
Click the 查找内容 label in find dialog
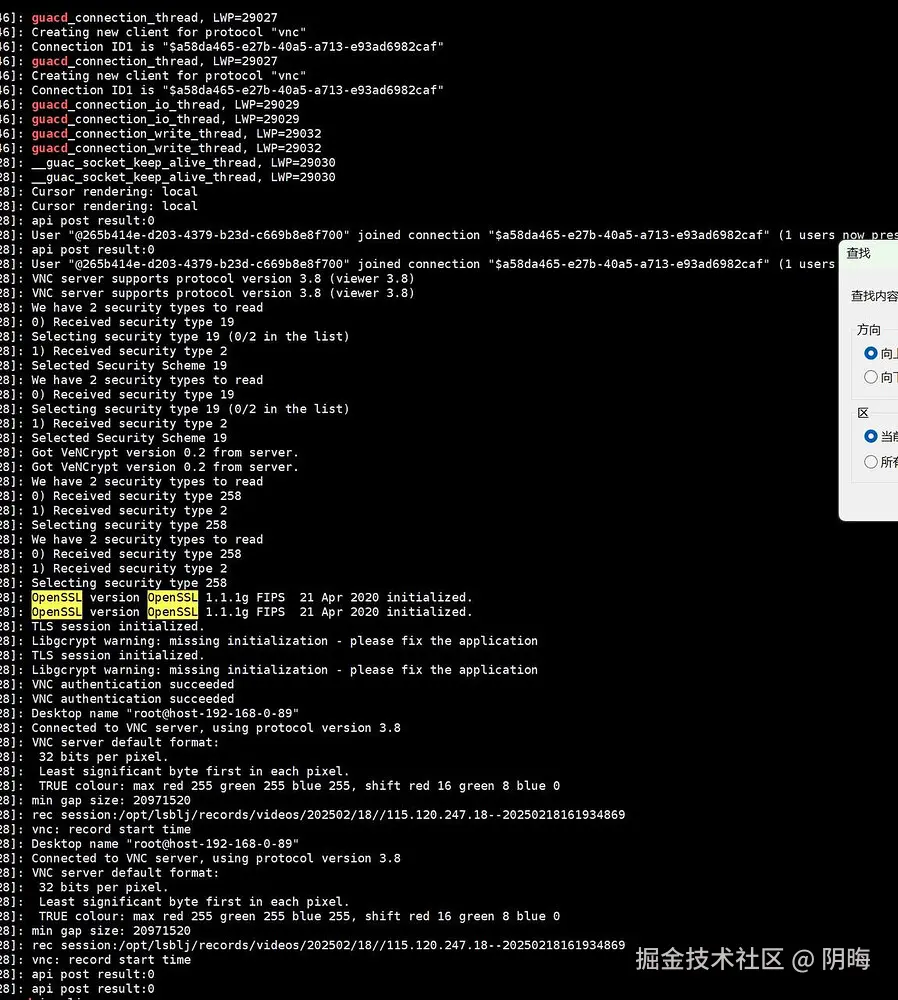click(x=874, y=296)
